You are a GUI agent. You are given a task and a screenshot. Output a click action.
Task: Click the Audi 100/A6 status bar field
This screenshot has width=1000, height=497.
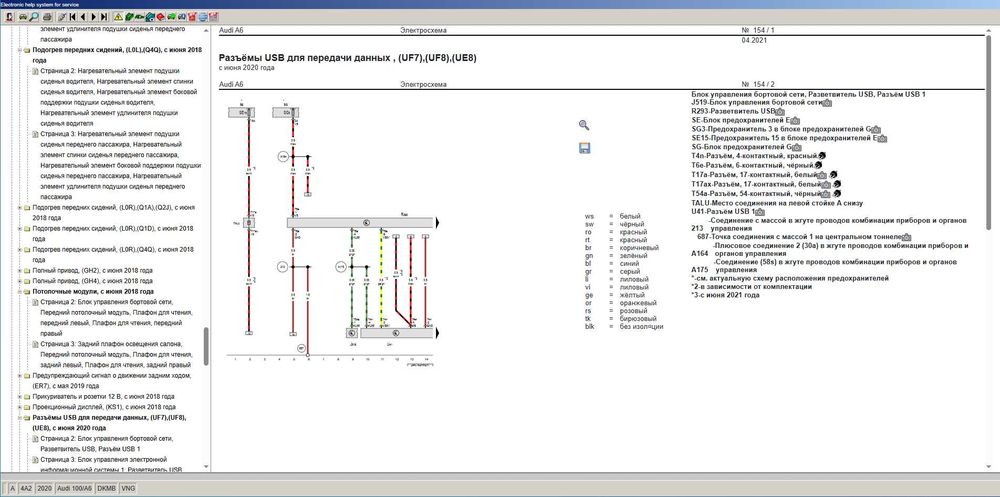pos(75,488)
